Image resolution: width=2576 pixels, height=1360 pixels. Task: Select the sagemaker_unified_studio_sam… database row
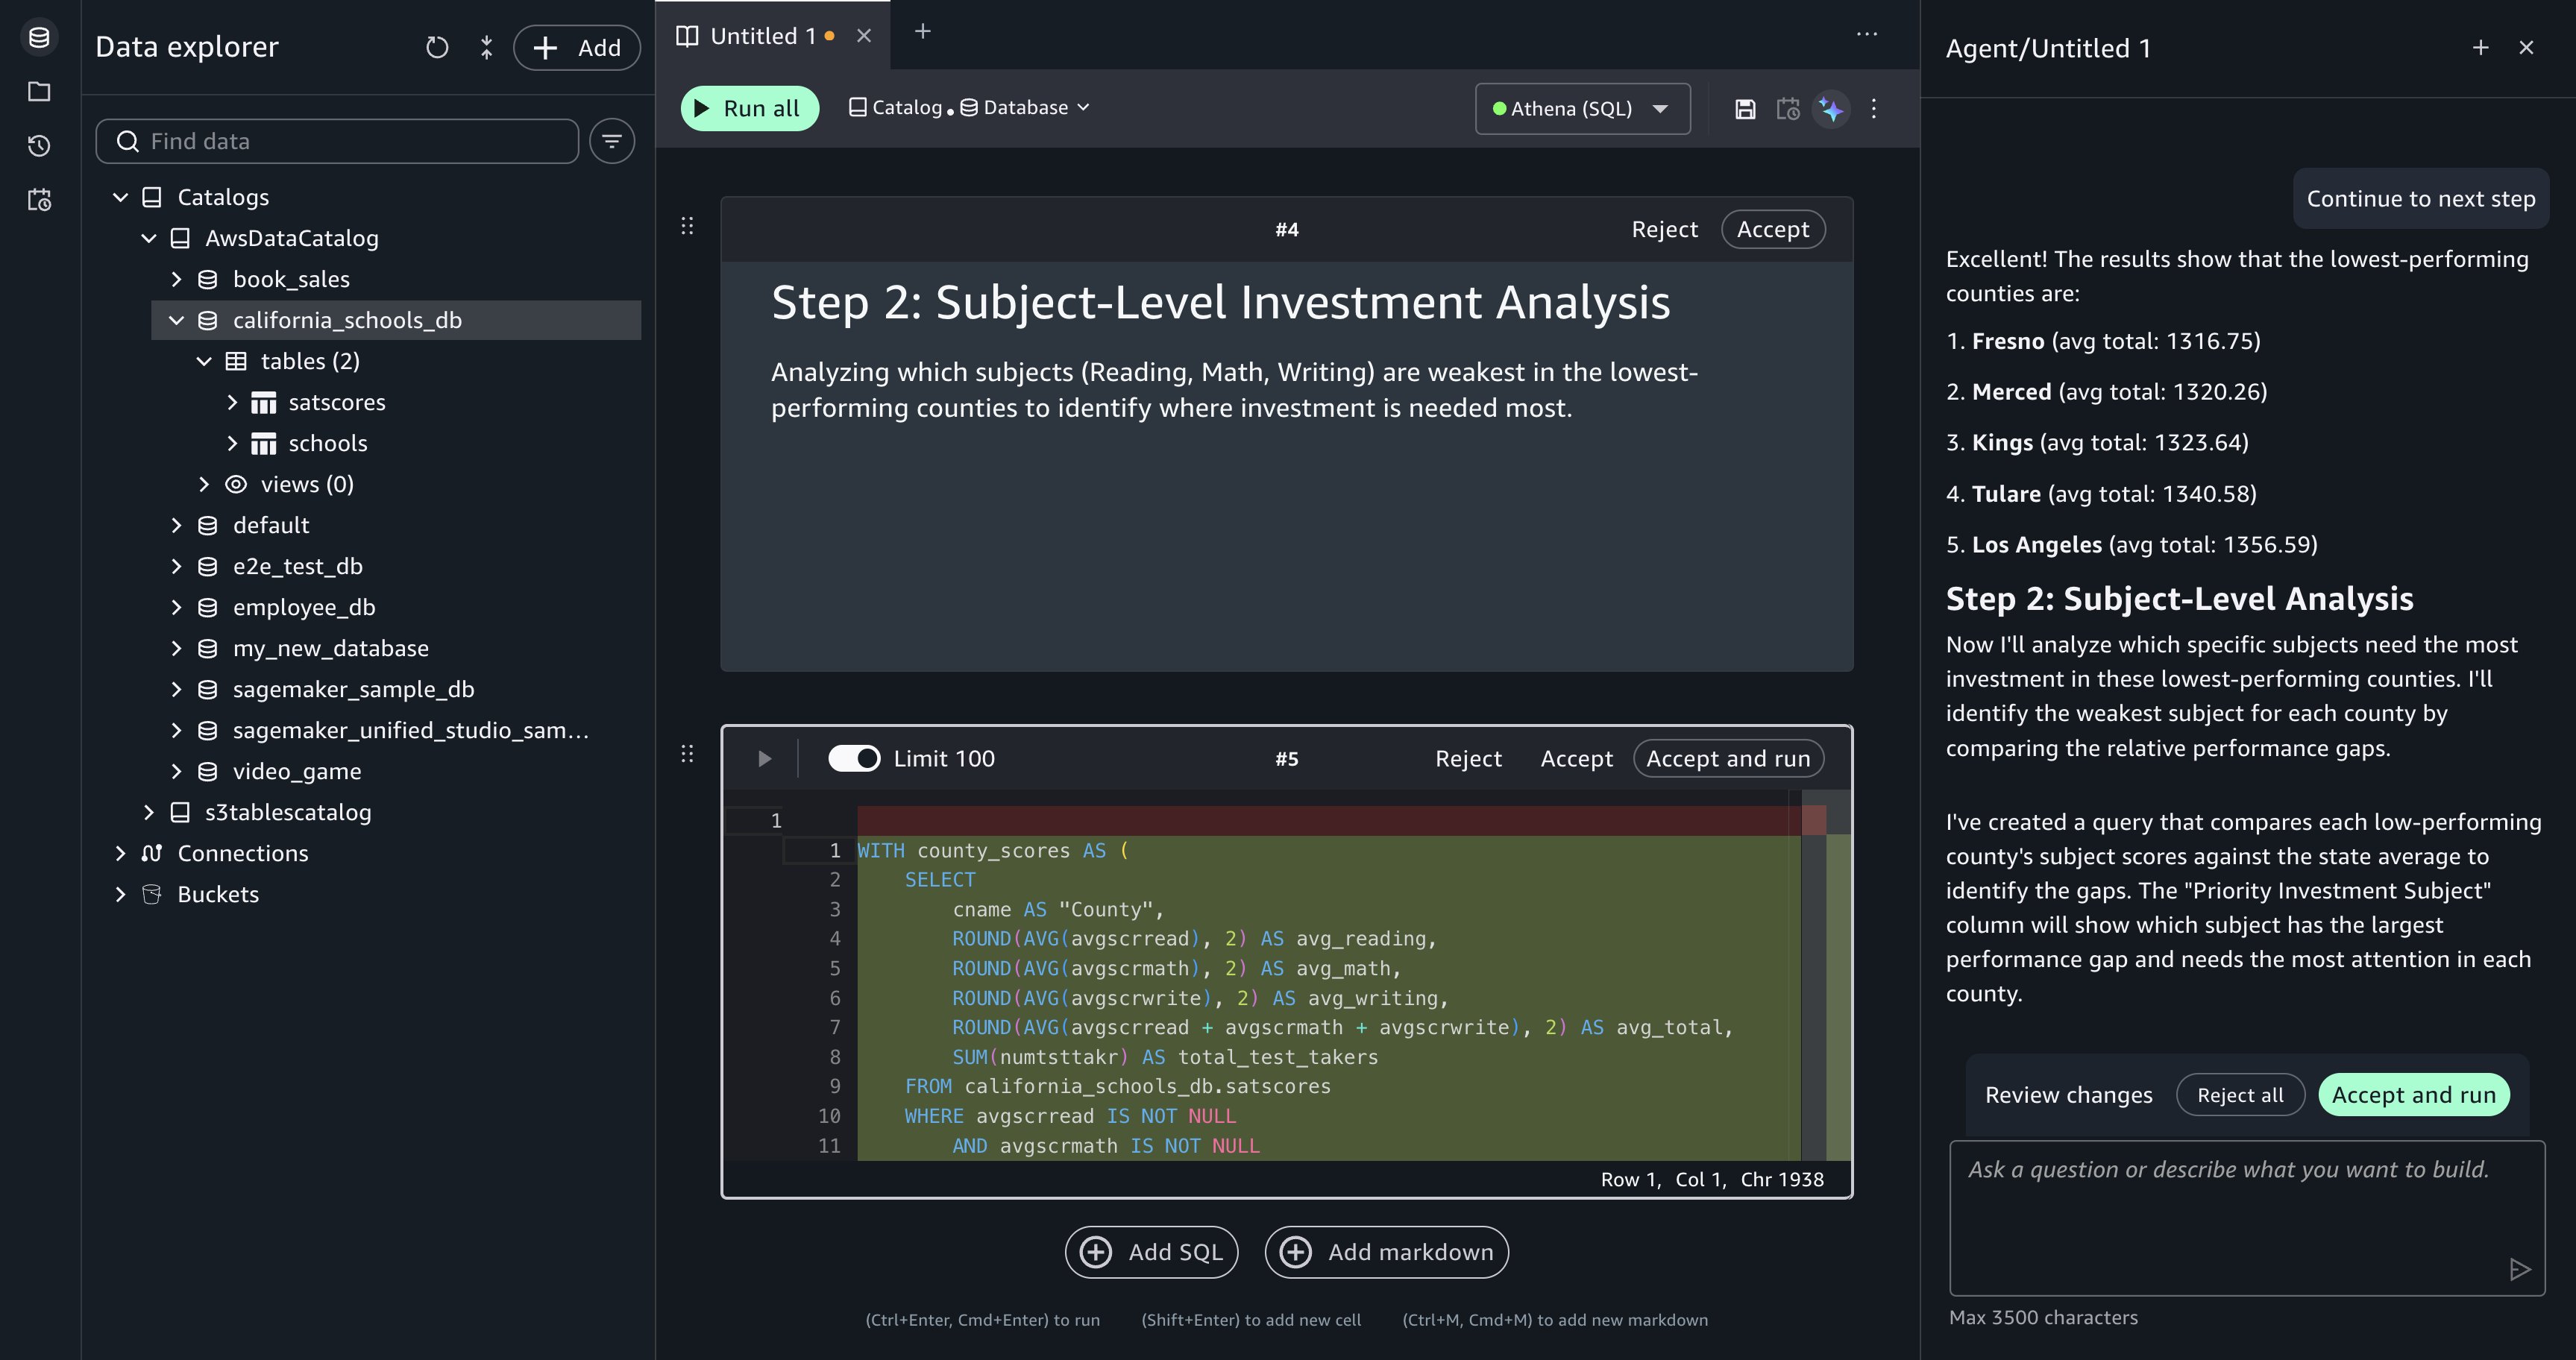click(396, 730)
